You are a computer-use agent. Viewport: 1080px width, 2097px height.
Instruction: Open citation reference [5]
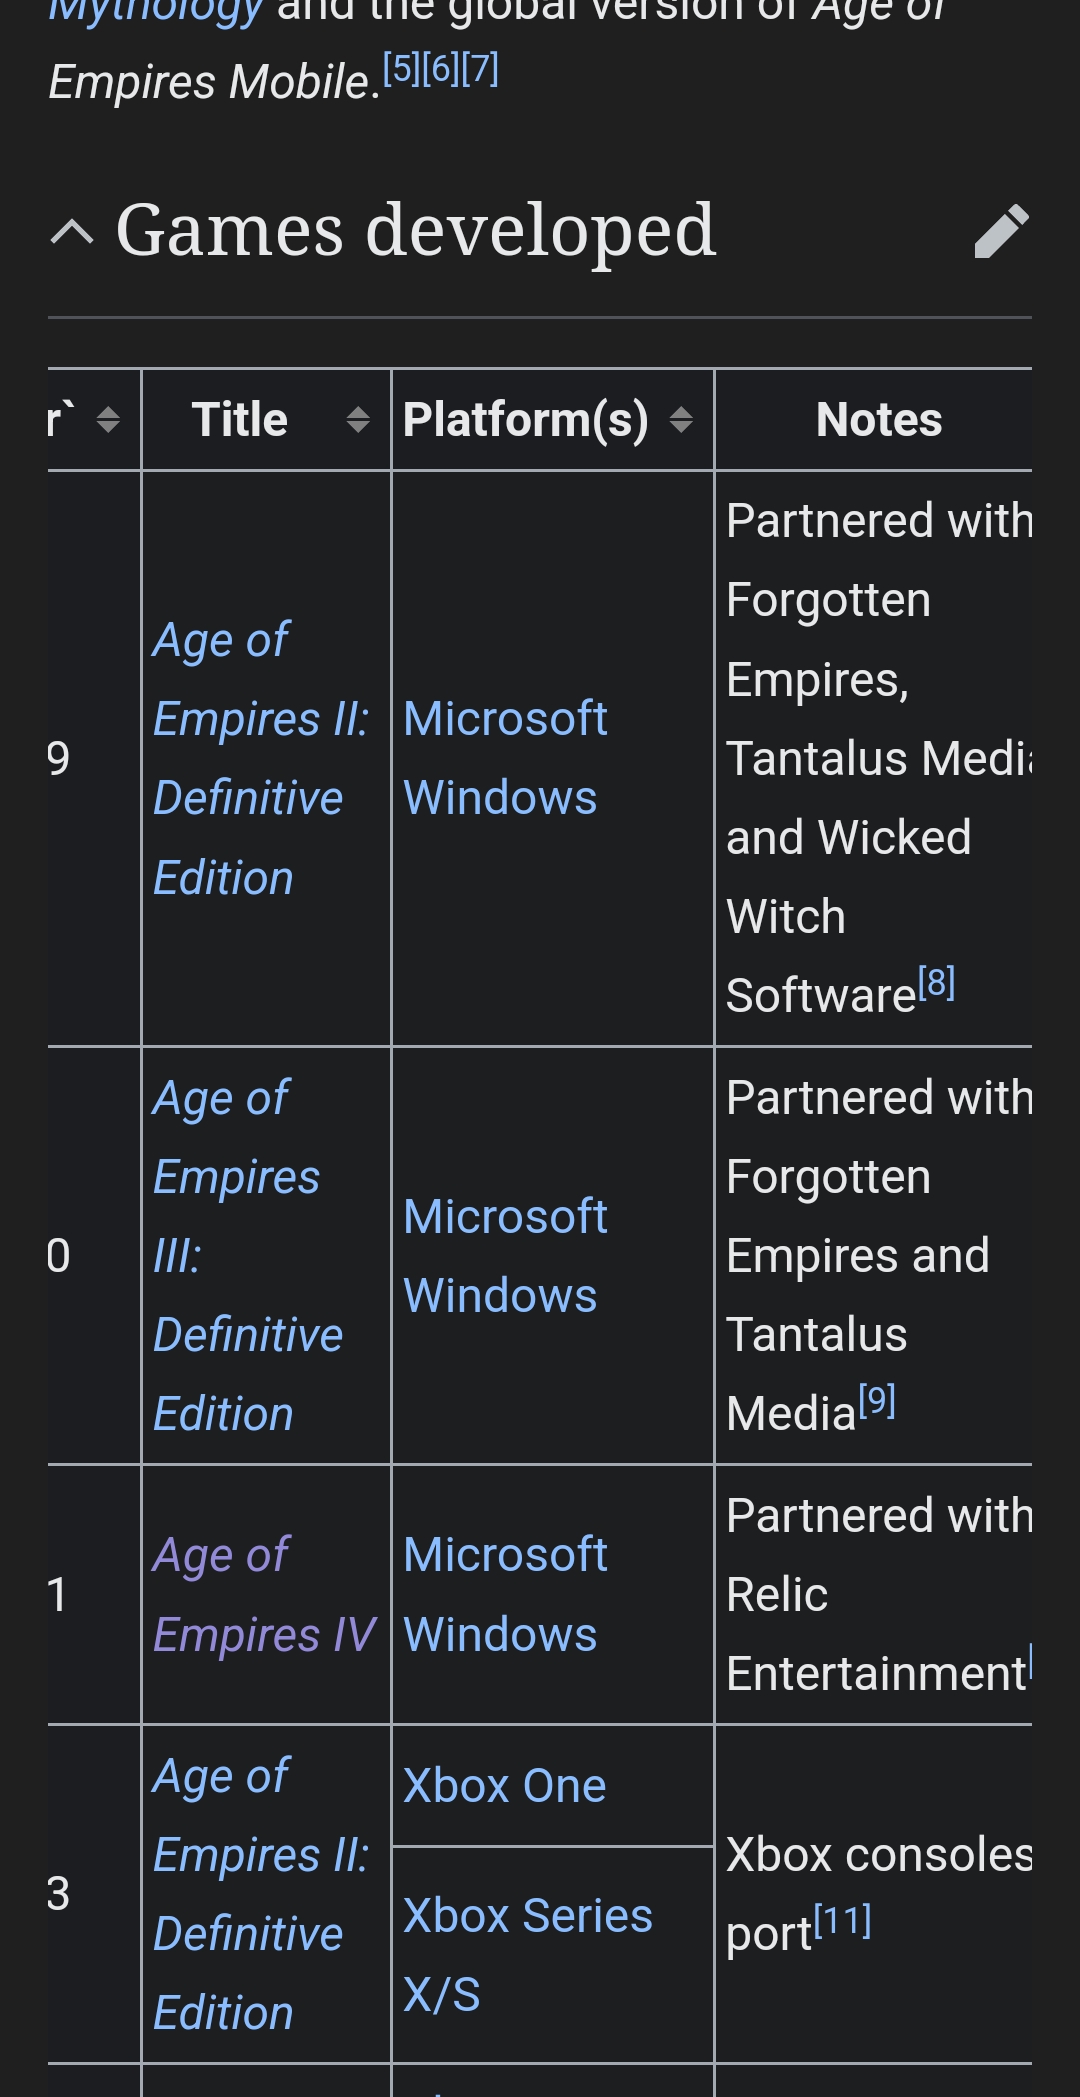tap(401, 69)
